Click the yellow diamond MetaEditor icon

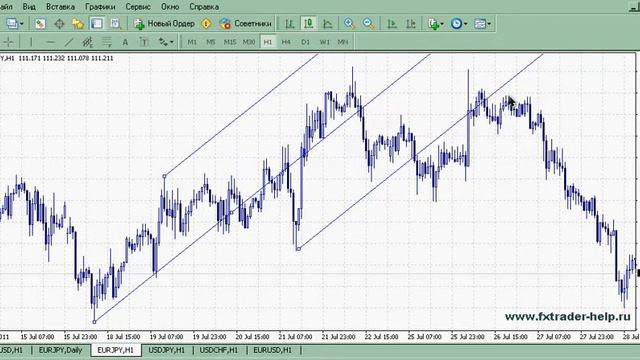[x=207, y=24]
